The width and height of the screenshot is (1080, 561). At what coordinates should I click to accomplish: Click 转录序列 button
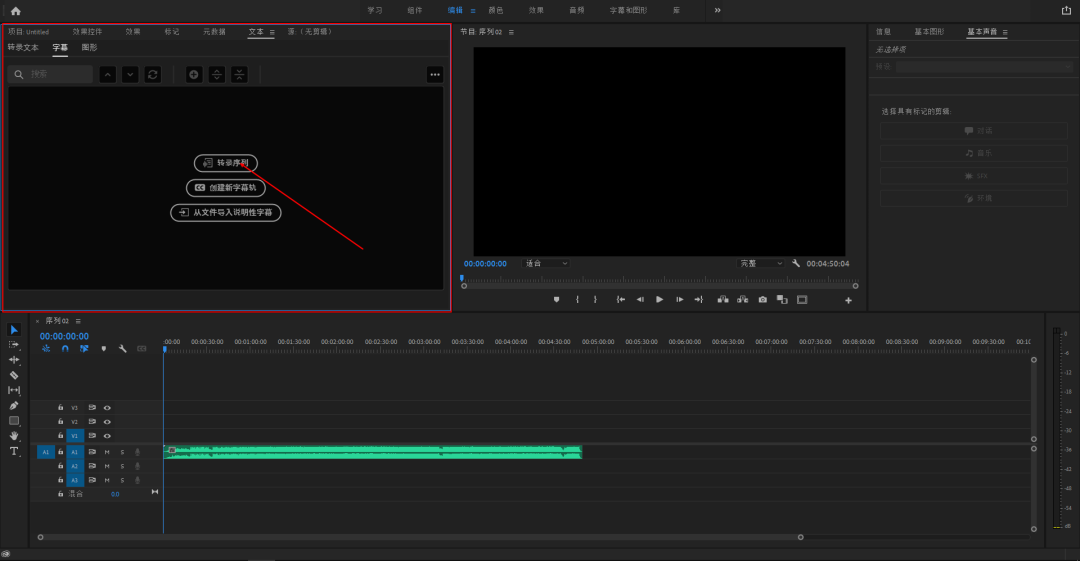coord(226,163)
